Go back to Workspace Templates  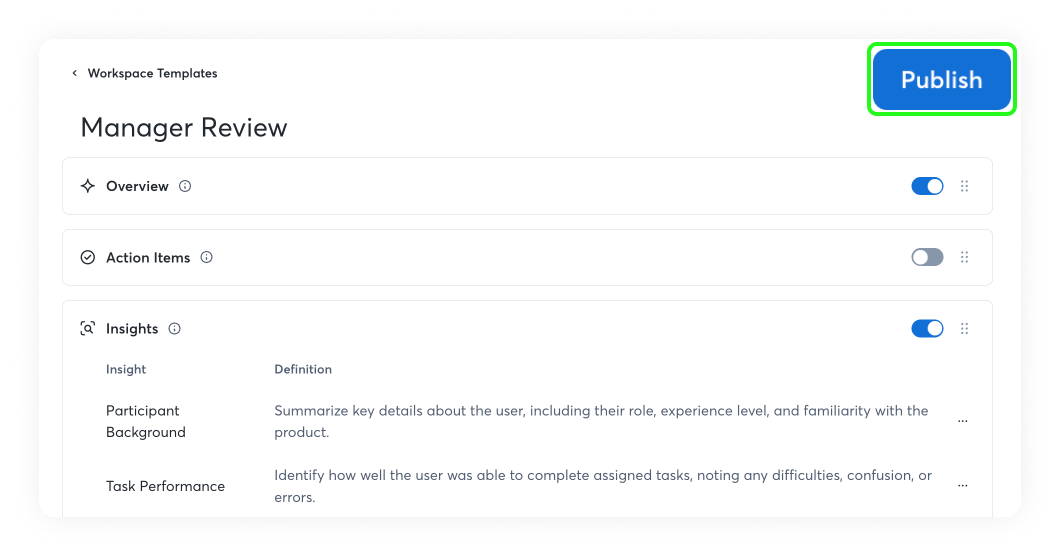tap(152, 73)
